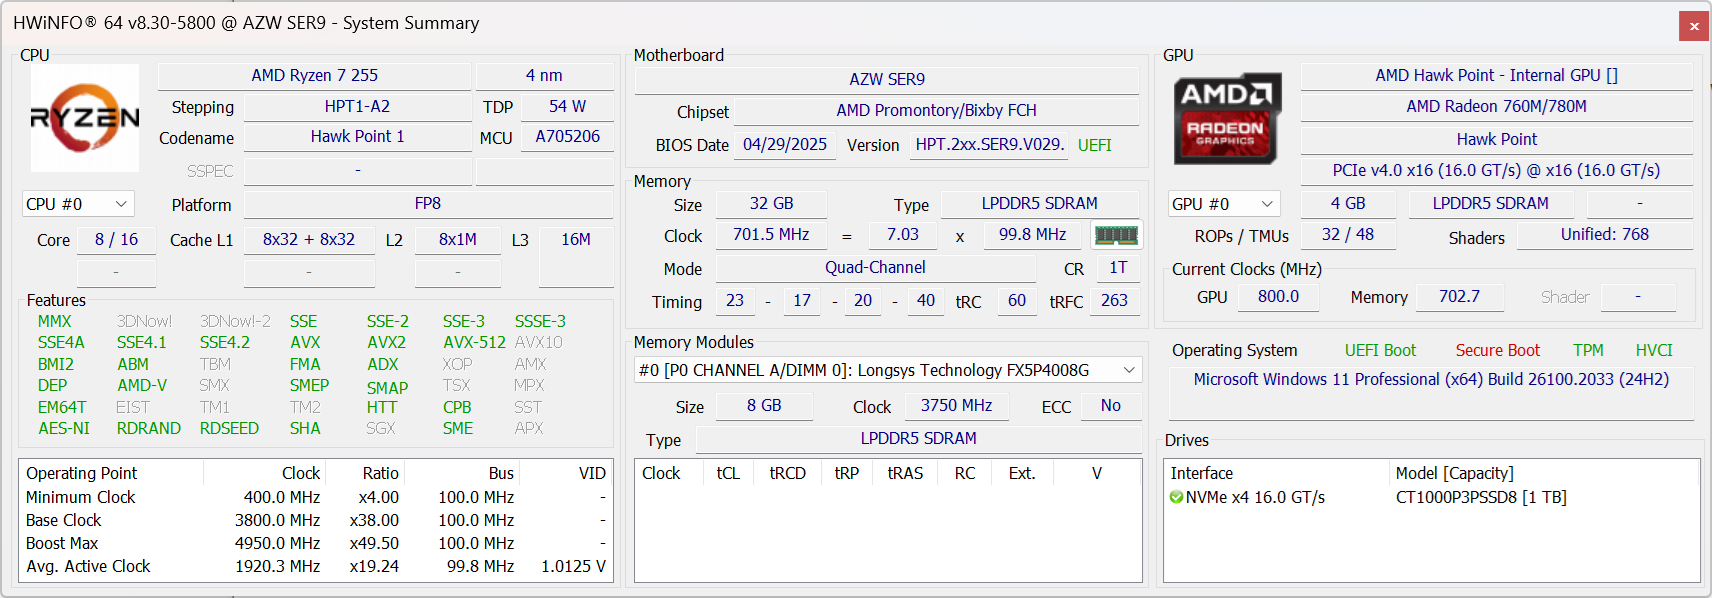
Task: Click the GPU clock 800.0 value
Action: pos(1278,297)
